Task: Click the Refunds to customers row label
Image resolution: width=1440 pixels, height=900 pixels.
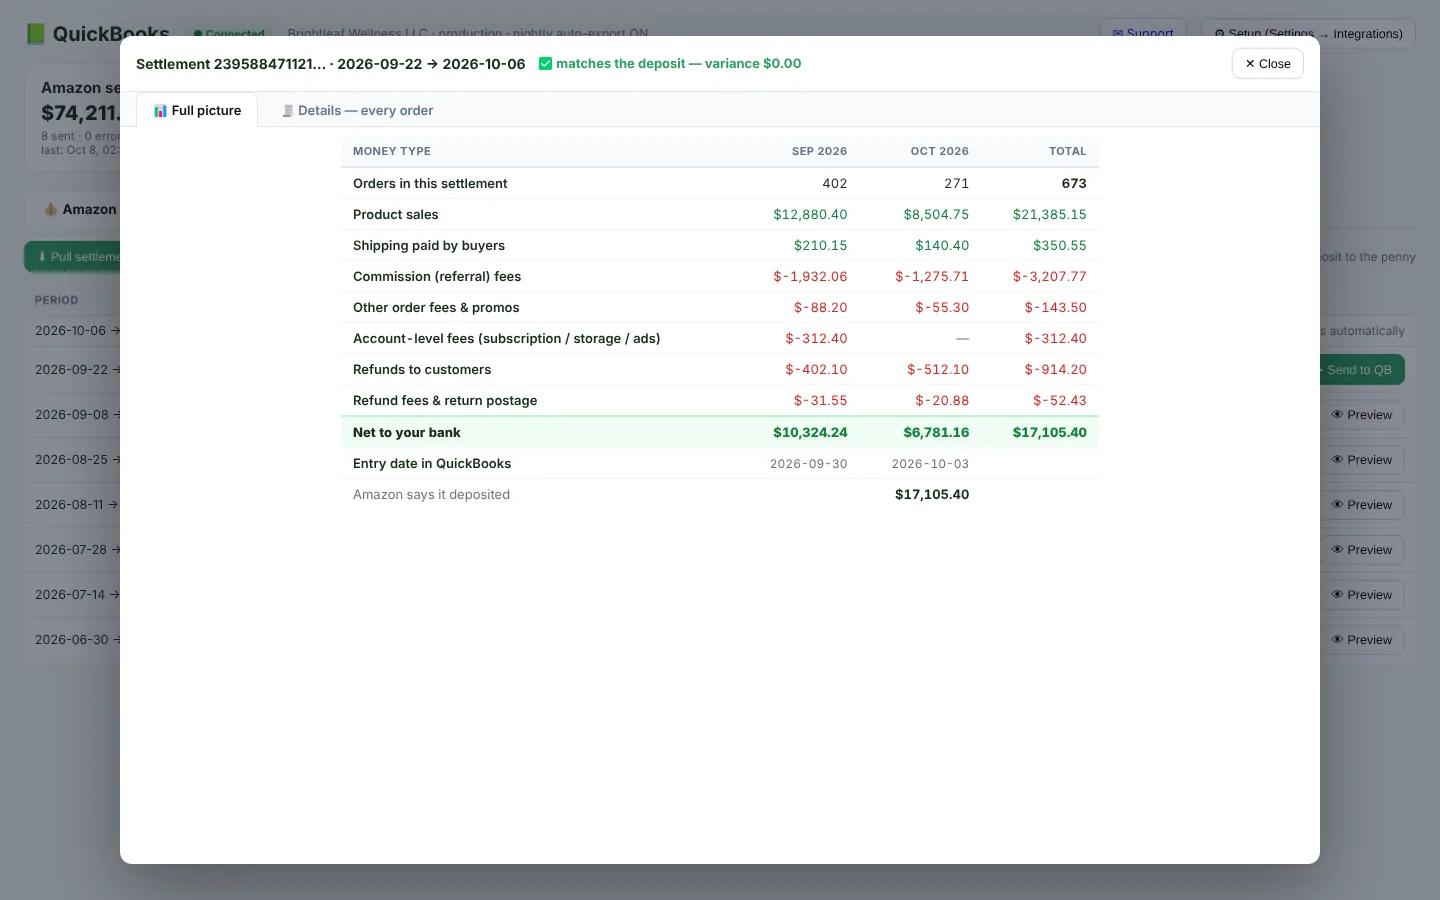Action: 422,369
